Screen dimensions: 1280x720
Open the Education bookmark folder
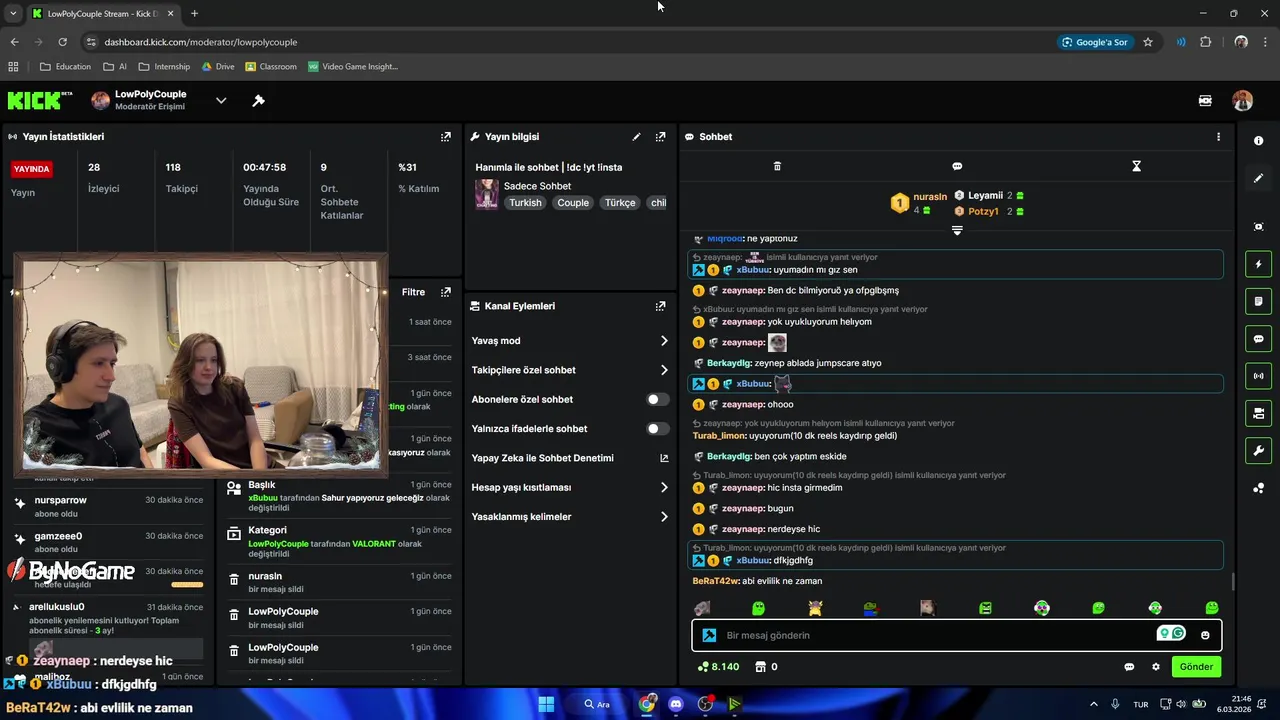click(x=65, y=67)
